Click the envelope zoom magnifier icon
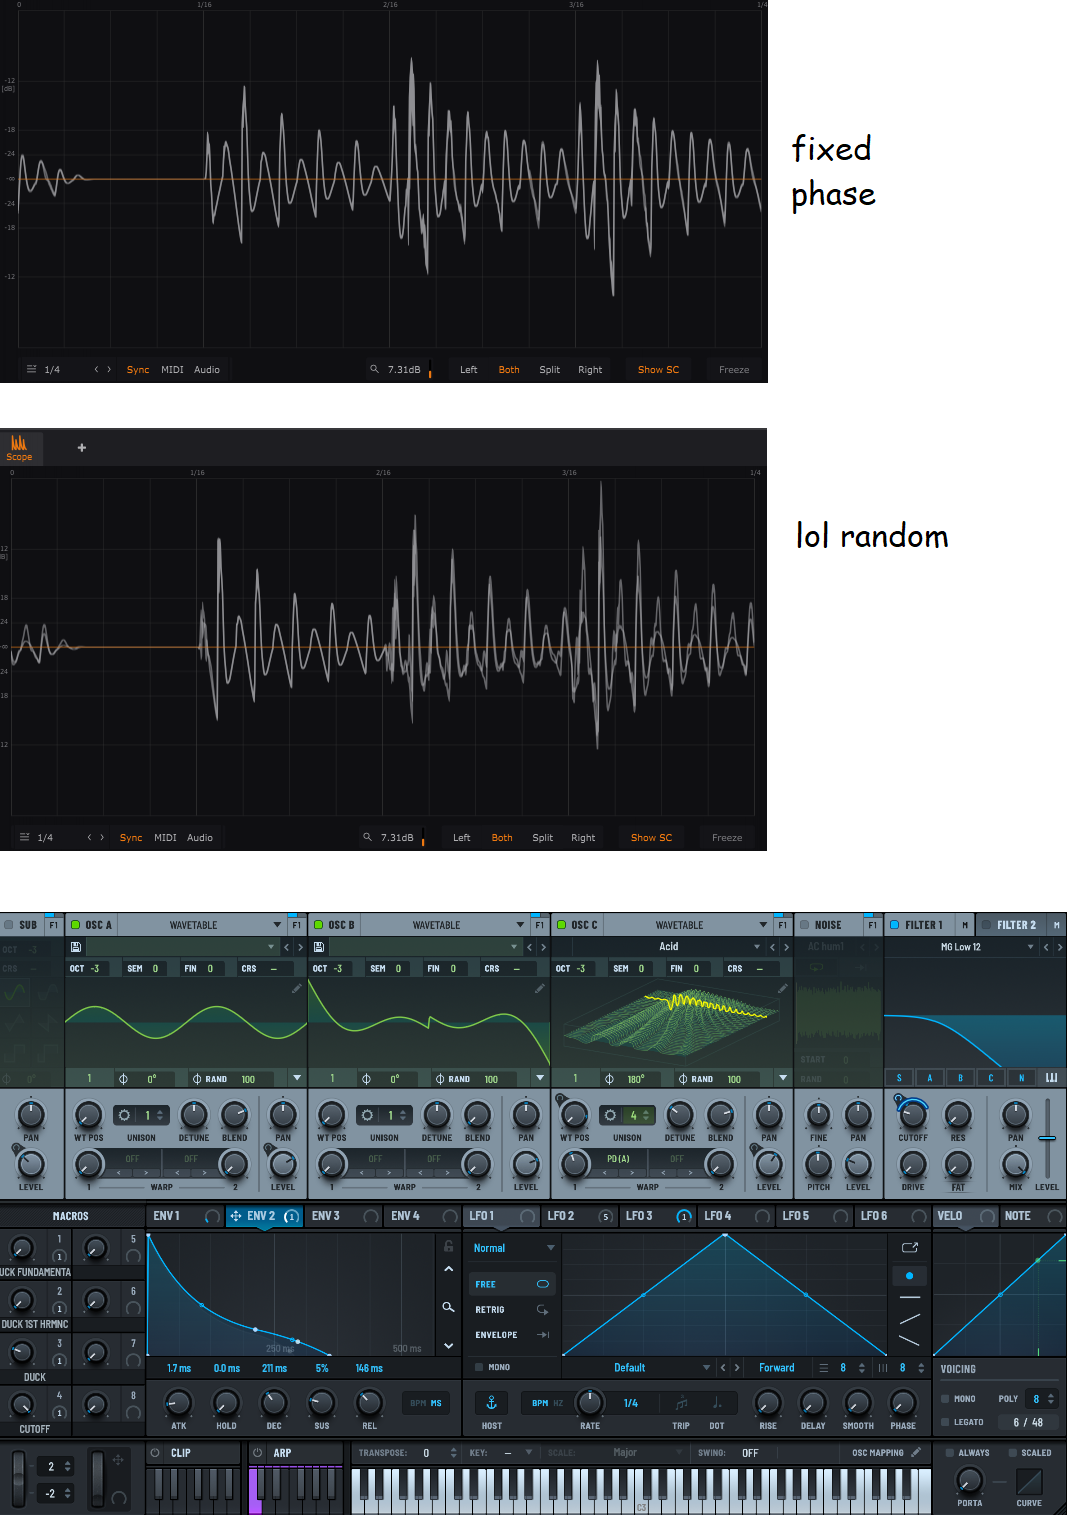 [x=448, y=1307]
